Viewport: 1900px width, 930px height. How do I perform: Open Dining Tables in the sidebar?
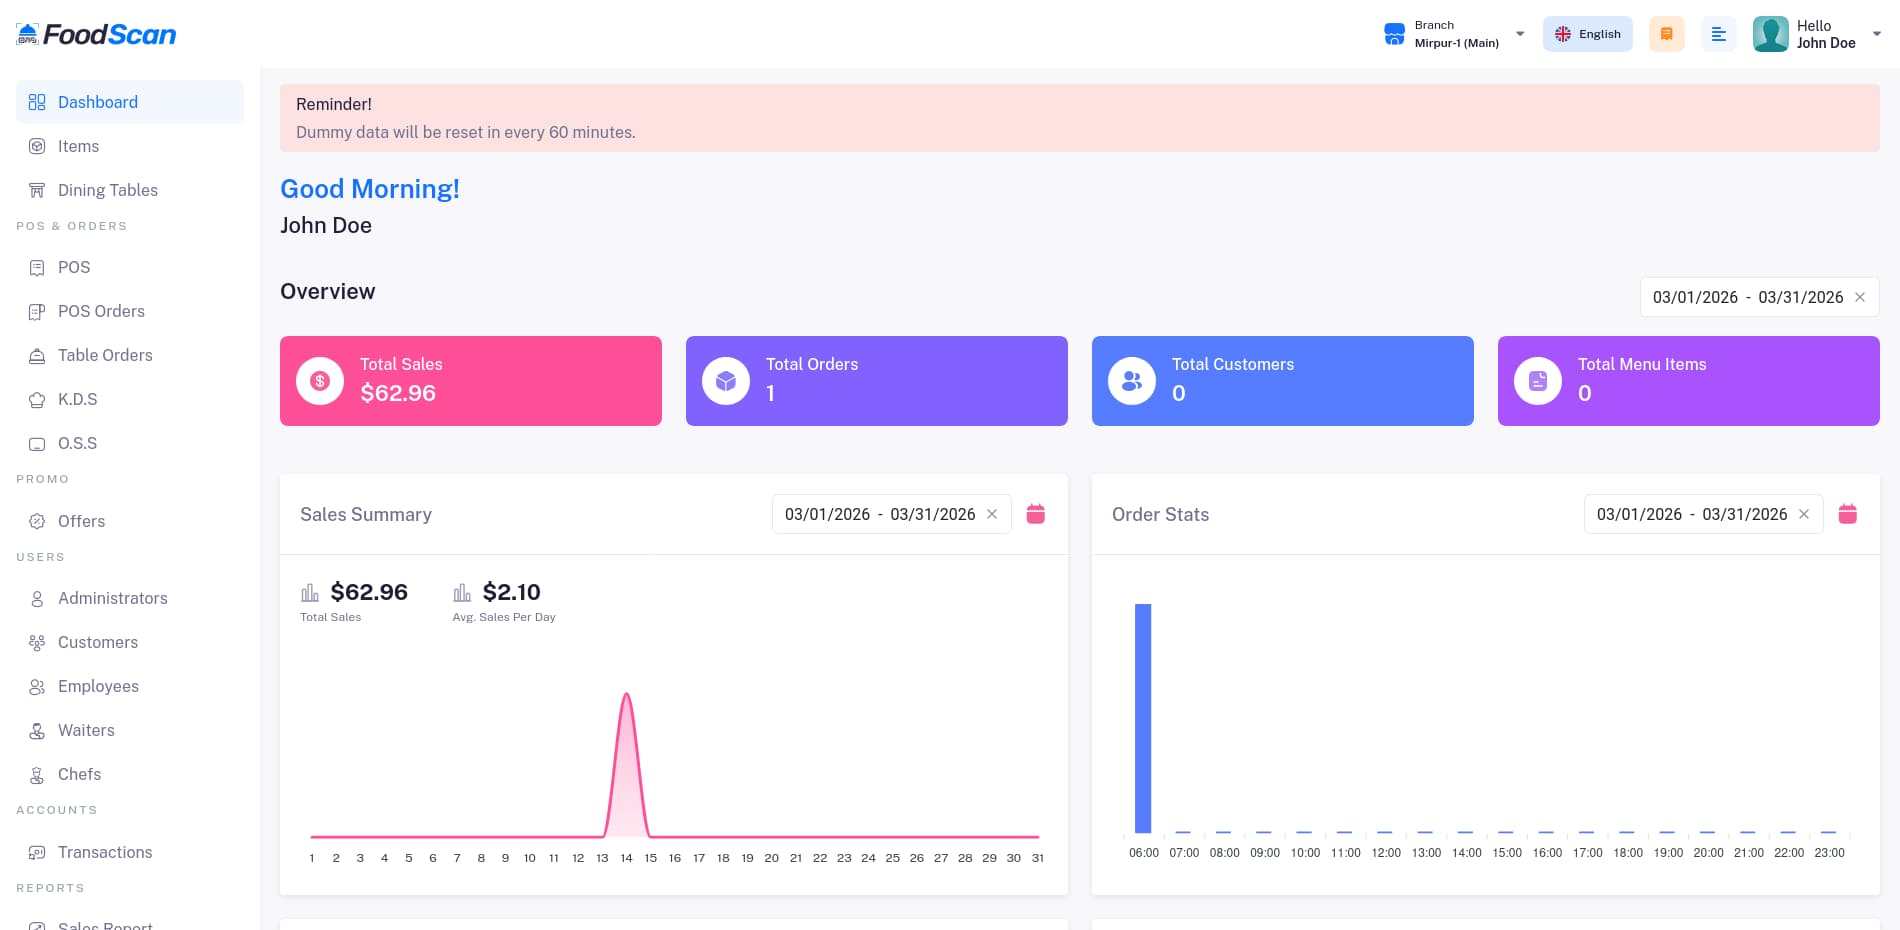pos(107,190)
